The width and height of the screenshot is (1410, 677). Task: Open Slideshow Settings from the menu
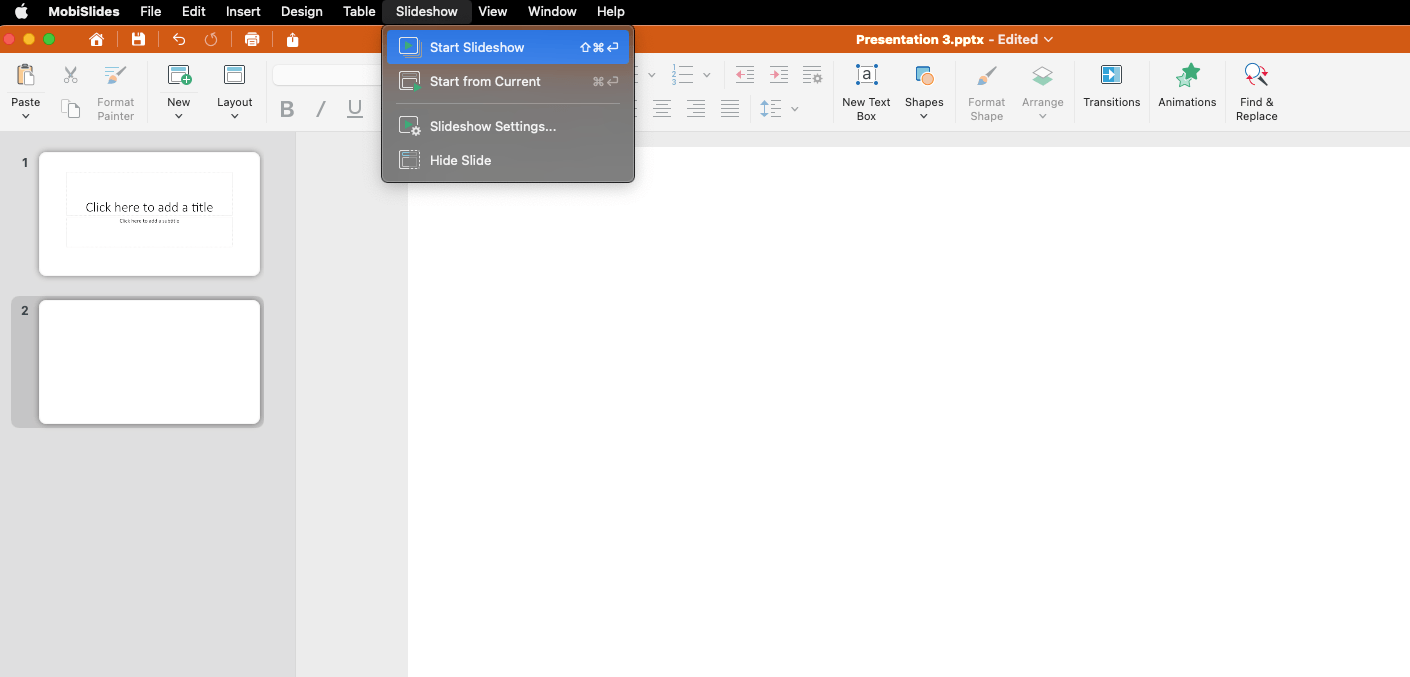tap(508, 126)
